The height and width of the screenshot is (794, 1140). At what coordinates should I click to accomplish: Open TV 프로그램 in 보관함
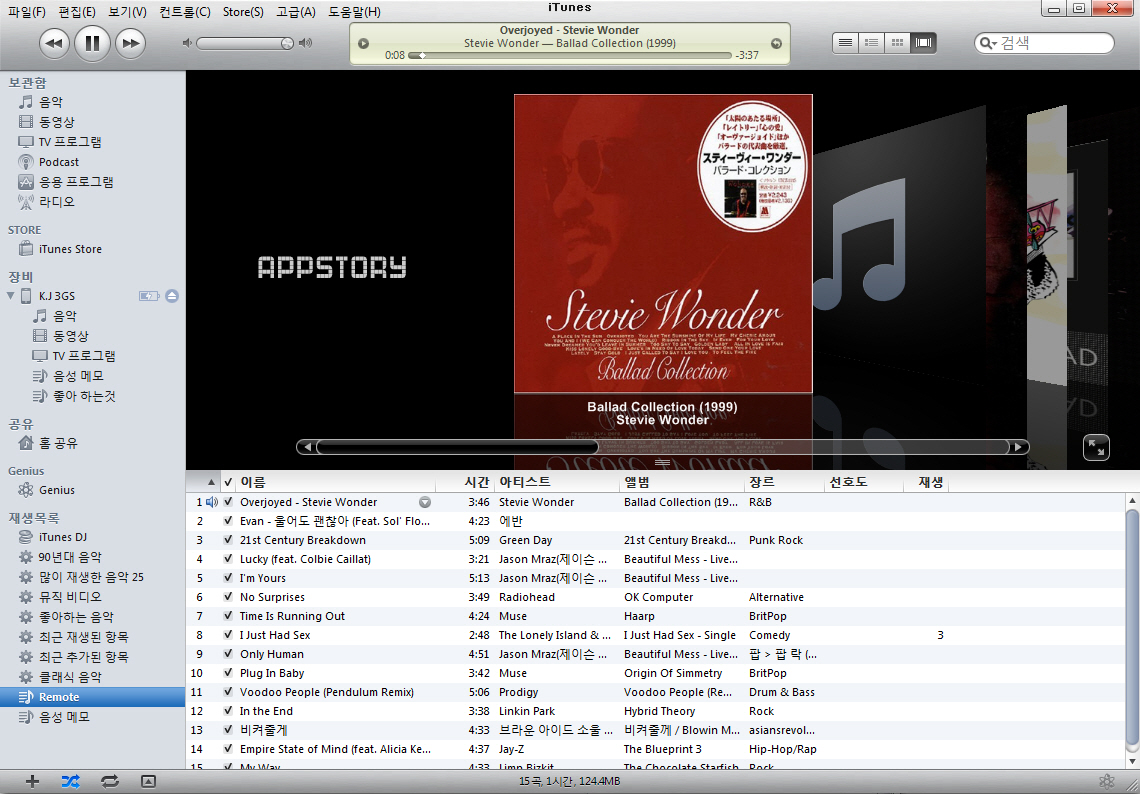[x=70, y=142]
